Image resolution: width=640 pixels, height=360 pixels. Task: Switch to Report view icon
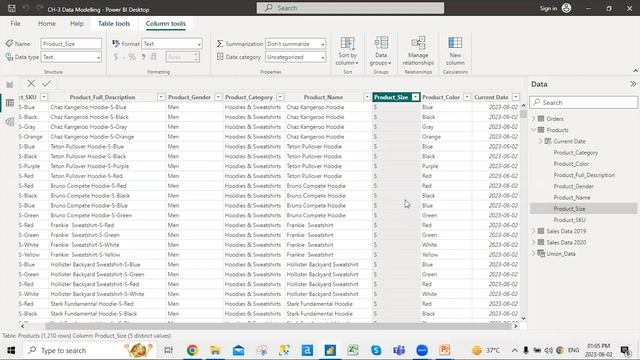9,84
